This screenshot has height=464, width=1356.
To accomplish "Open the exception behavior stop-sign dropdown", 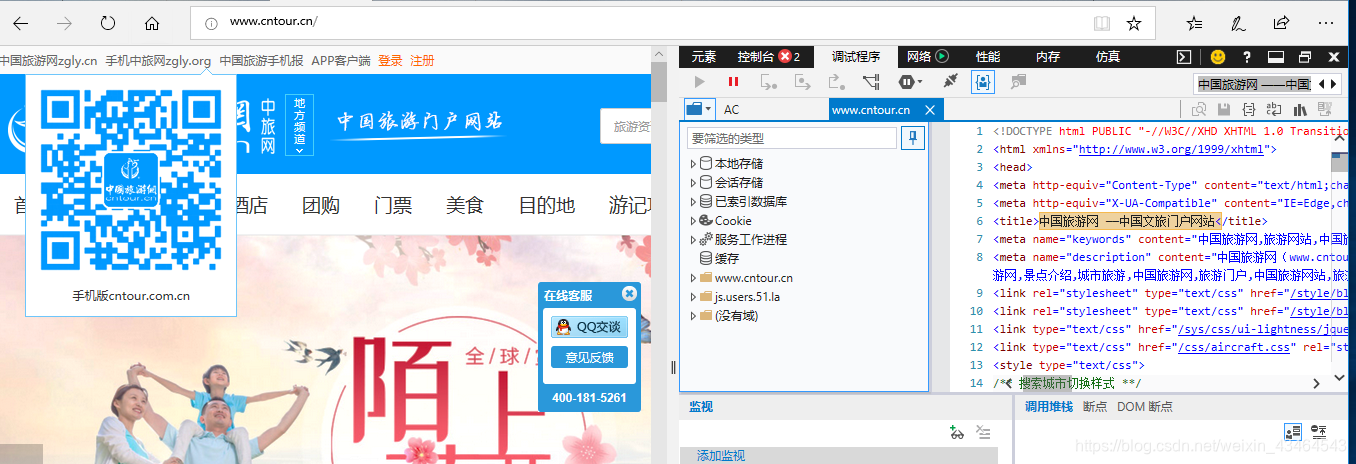I will 910,82.
